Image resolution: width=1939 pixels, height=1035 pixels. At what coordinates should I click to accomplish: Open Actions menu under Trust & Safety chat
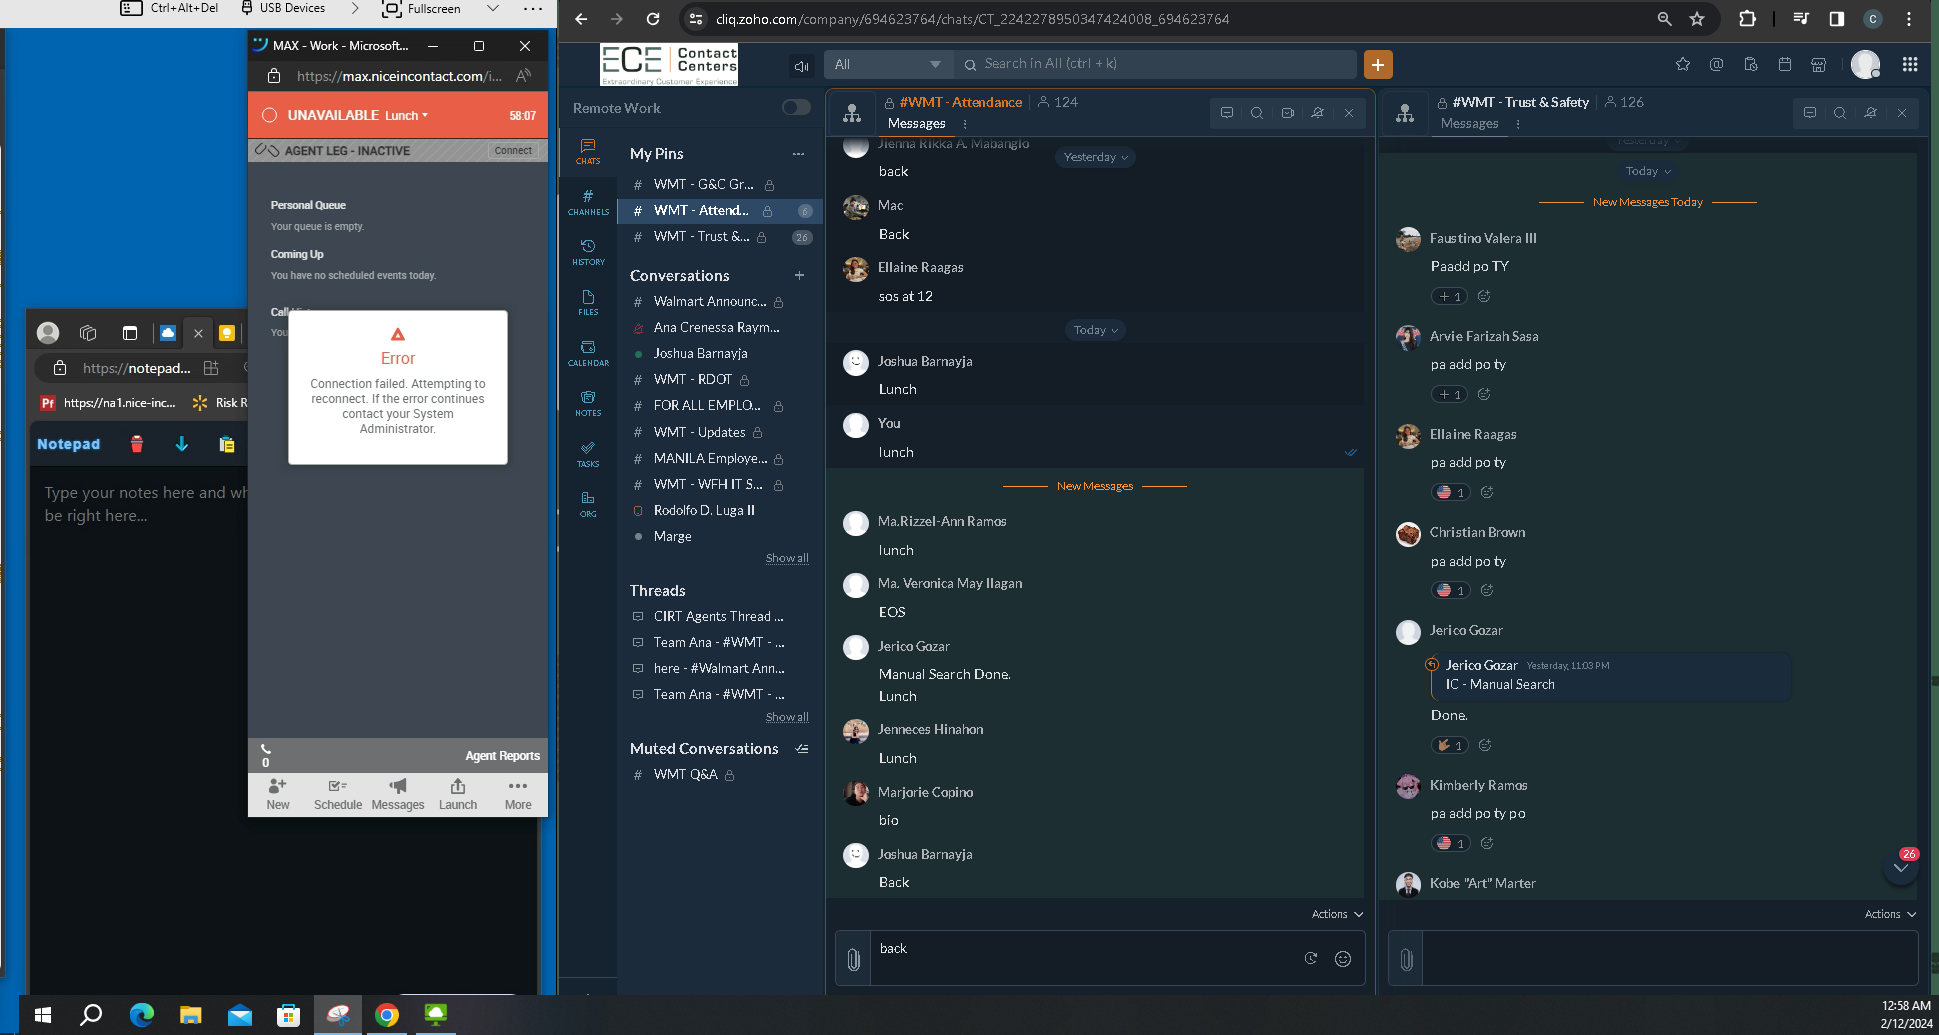1890,914
